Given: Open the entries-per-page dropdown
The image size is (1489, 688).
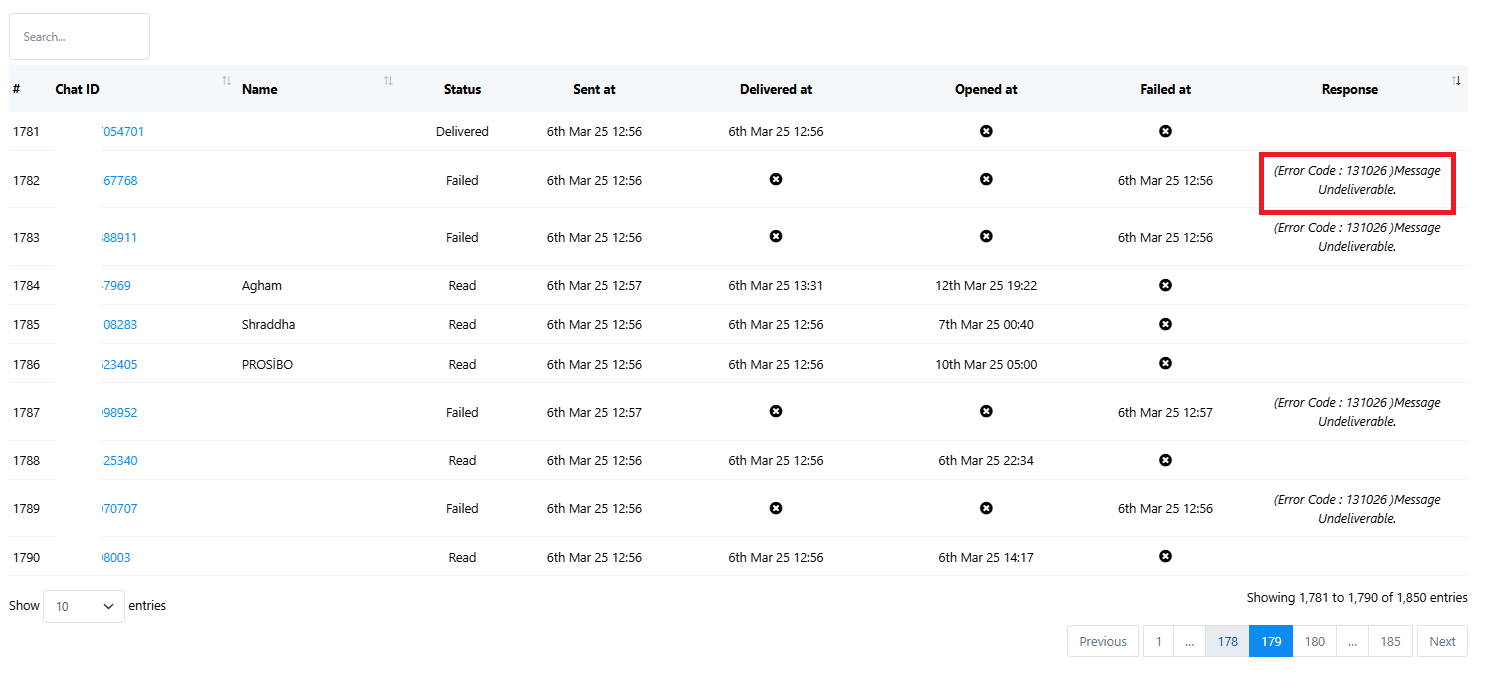Looking at the screenshot, I should [84, 606].
